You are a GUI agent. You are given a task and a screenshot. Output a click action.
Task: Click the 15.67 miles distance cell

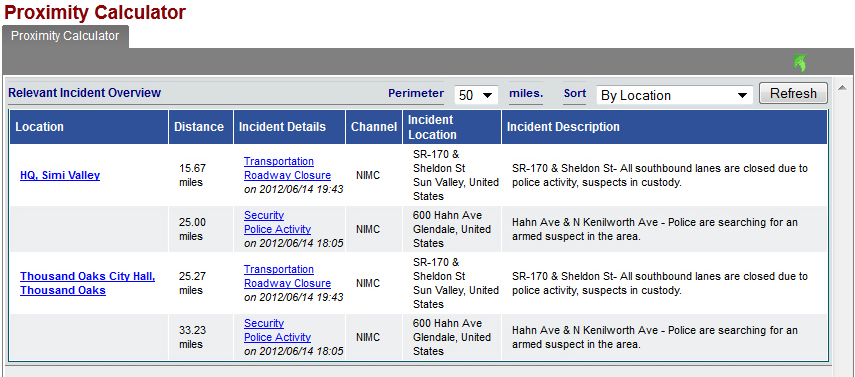pyautogui.click(x=201, y=175)
